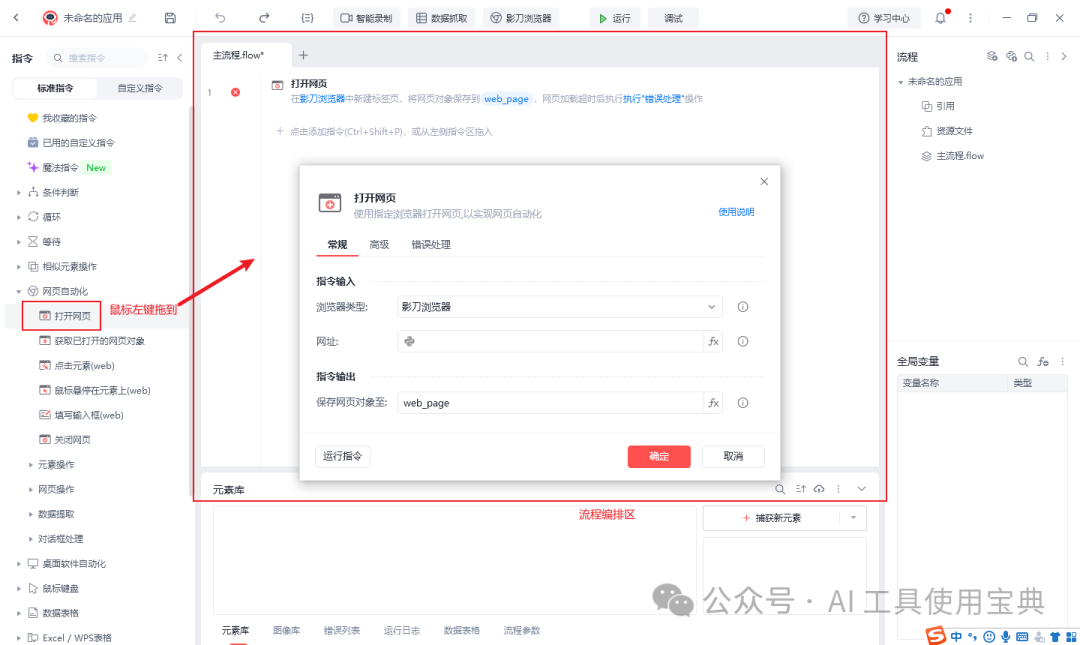This screenshot has height=645, width=1080.
Task: Open the arrow next to 捕获新元素
Action: click(x=853, y=518)
